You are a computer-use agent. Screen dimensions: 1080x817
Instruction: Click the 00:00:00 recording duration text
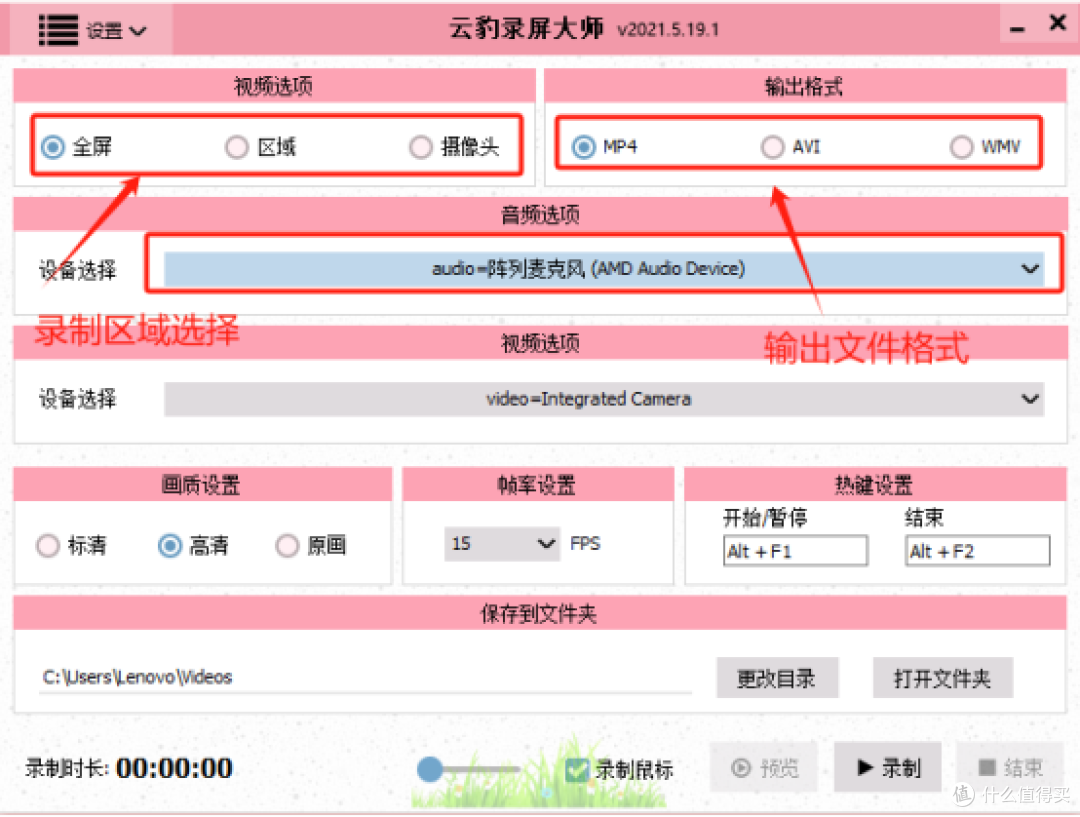(x=174, y=768)
